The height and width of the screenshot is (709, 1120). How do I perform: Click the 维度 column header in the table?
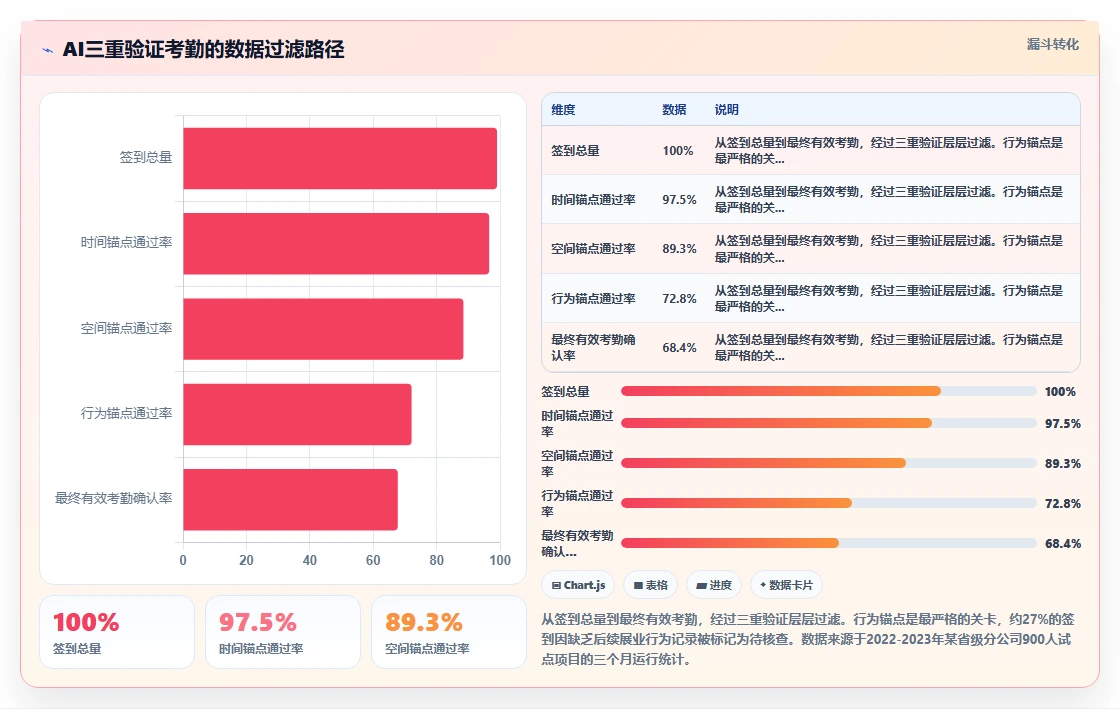pyautogui.click(x=563, y=109)
